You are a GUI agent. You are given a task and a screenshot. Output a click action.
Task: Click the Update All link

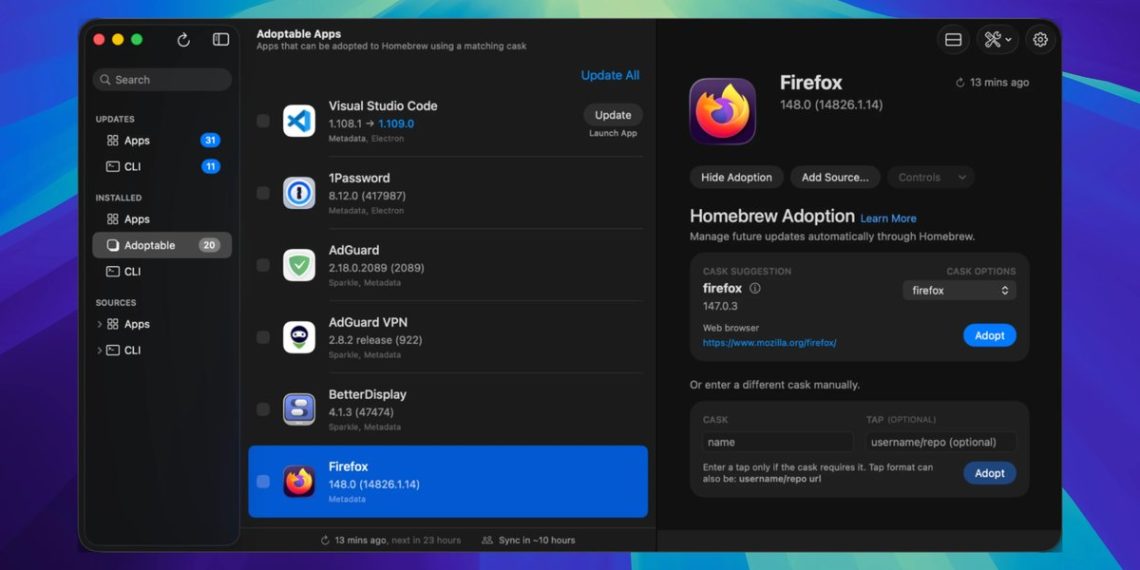[x=610, y=76]
